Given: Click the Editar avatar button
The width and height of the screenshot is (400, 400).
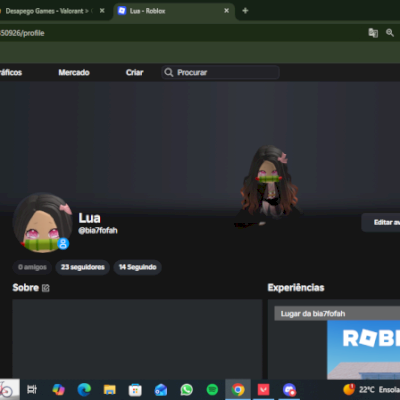Looking at the screenshot, I should click(x=381, y=222).
